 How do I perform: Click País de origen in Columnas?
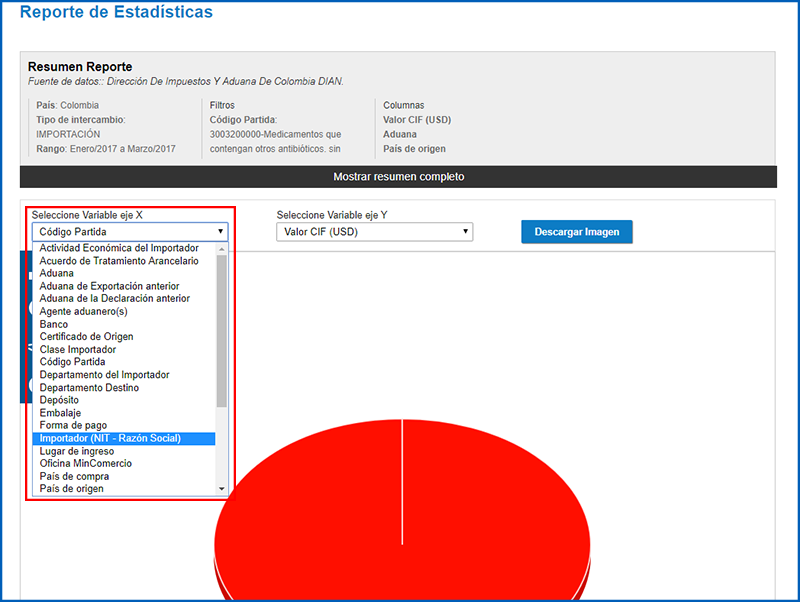[x=414, y=149]
